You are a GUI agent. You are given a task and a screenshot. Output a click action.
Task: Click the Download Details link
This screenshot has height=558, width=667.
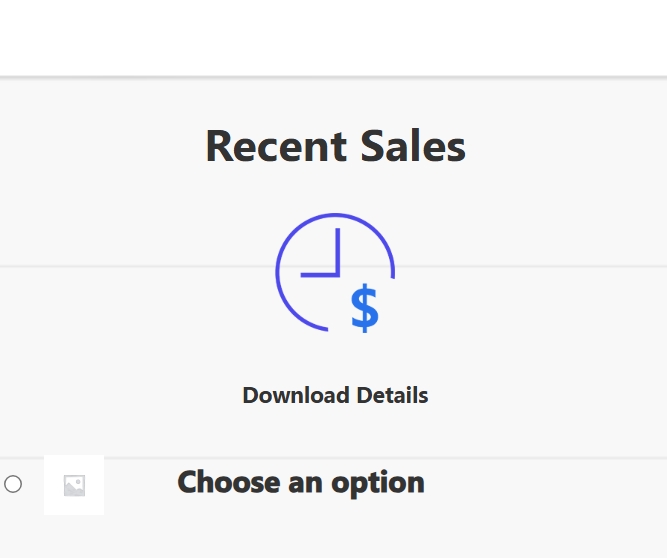(x=335, y=396)
